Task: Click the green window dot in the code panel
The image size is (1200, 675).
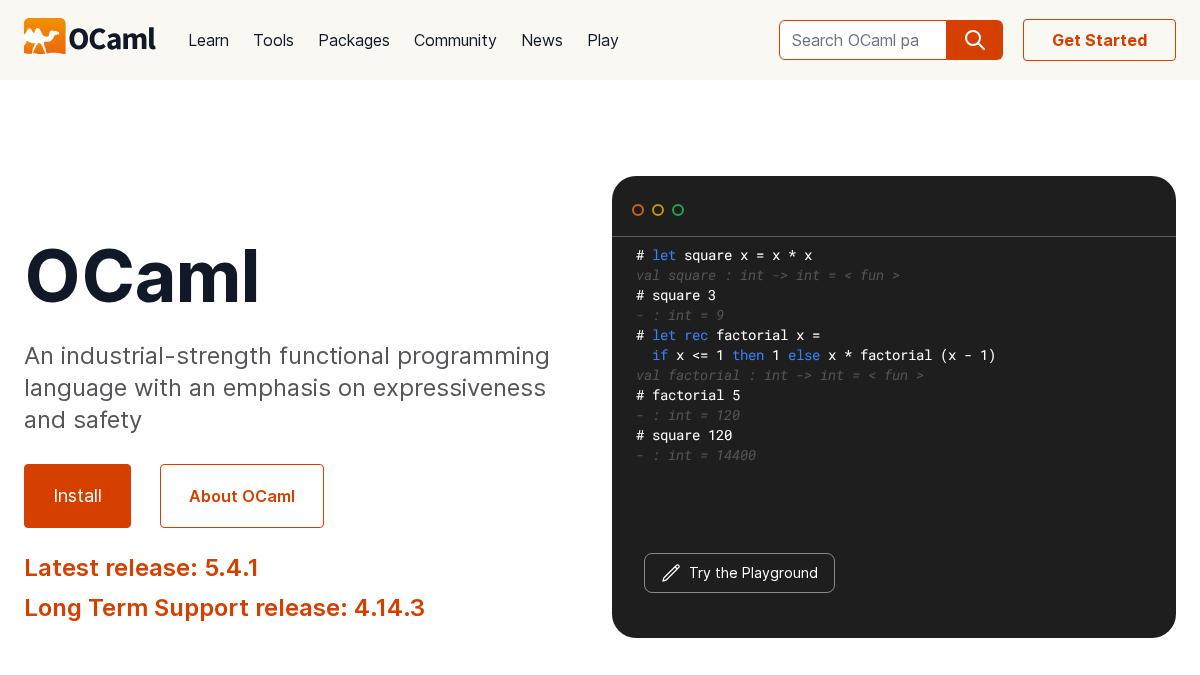Action: [678, 210]
